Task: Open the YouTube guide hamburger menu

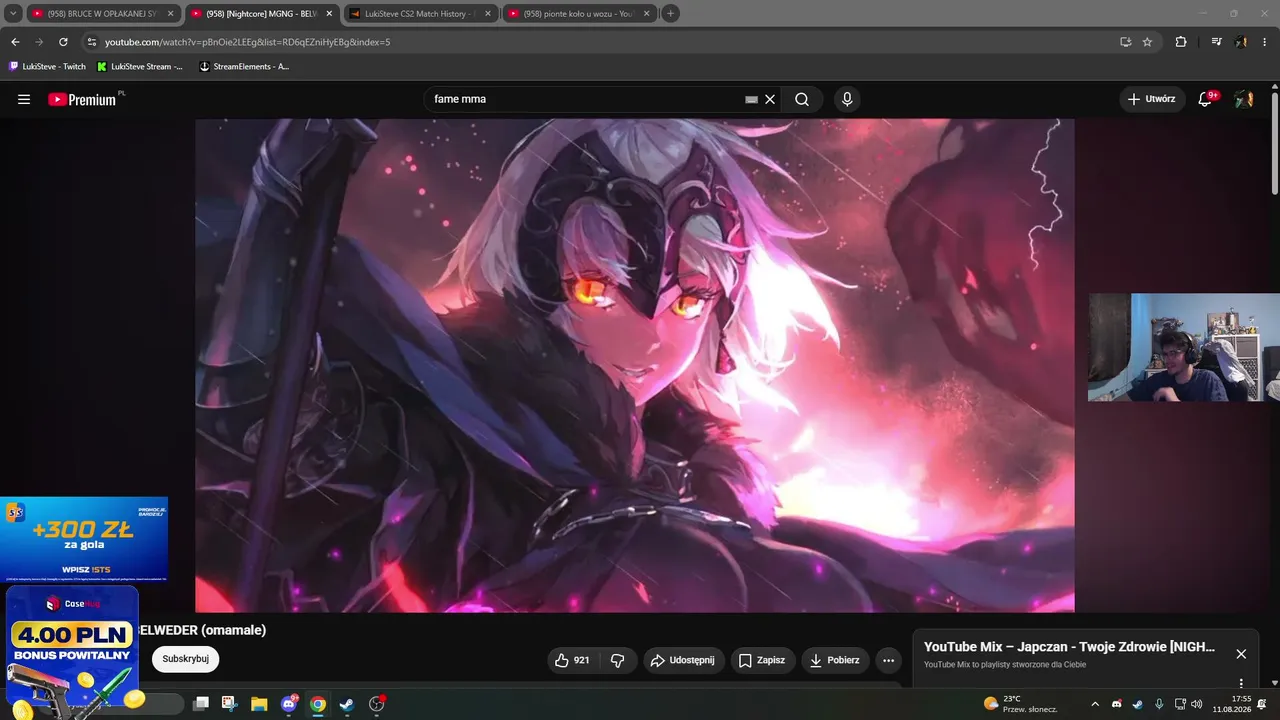Action: click(x=24, y=99)
